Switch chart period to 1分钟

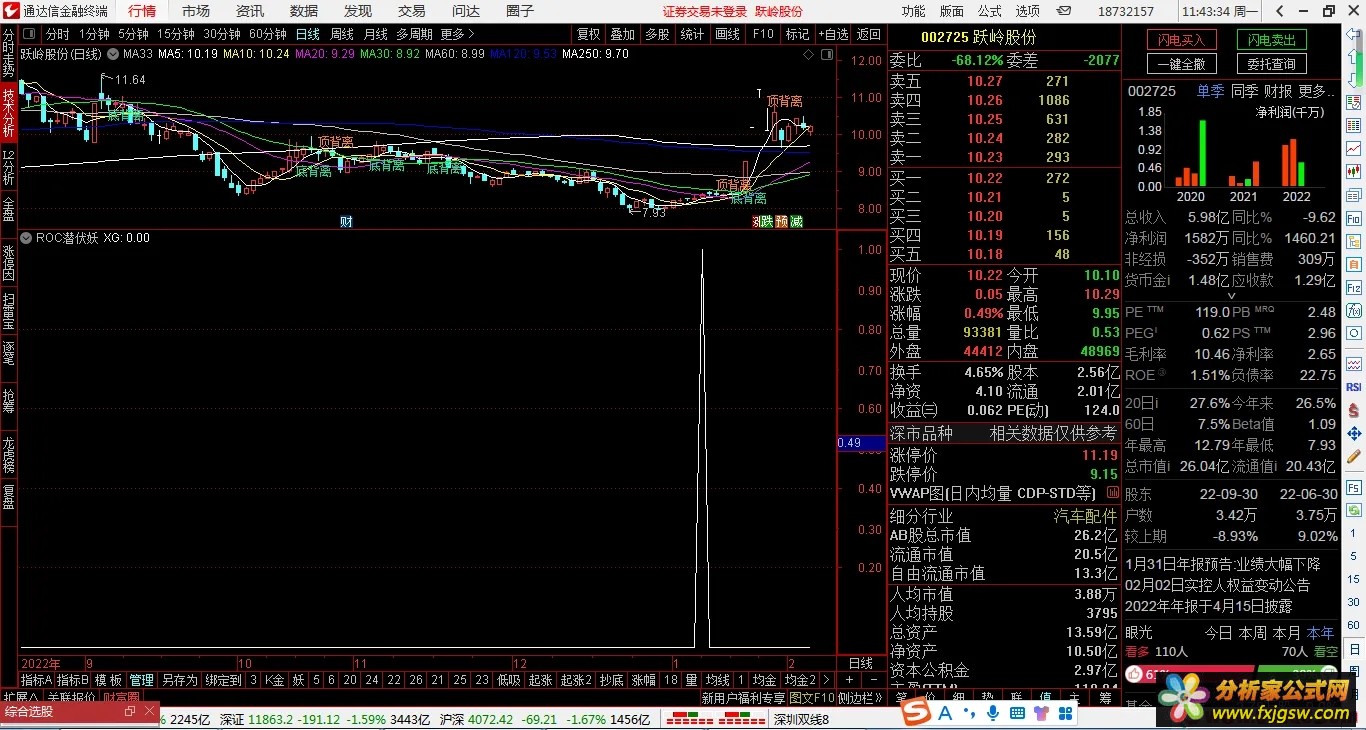[94, 34]
